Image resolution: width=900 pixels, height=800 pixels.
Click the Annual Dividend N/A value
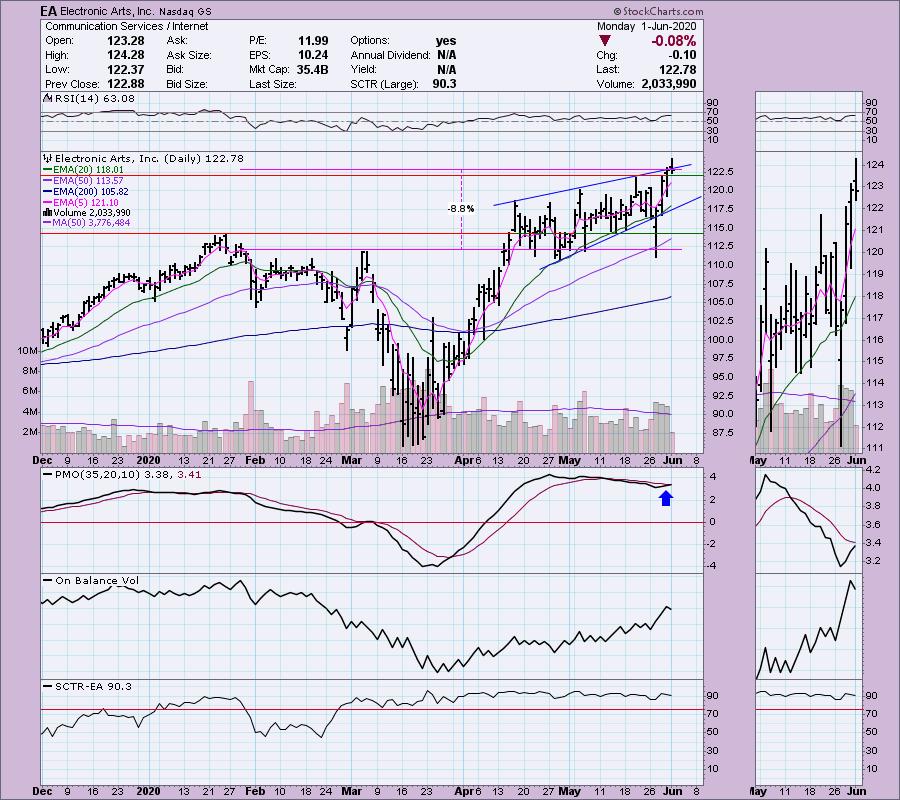click(x=447, y=55)
